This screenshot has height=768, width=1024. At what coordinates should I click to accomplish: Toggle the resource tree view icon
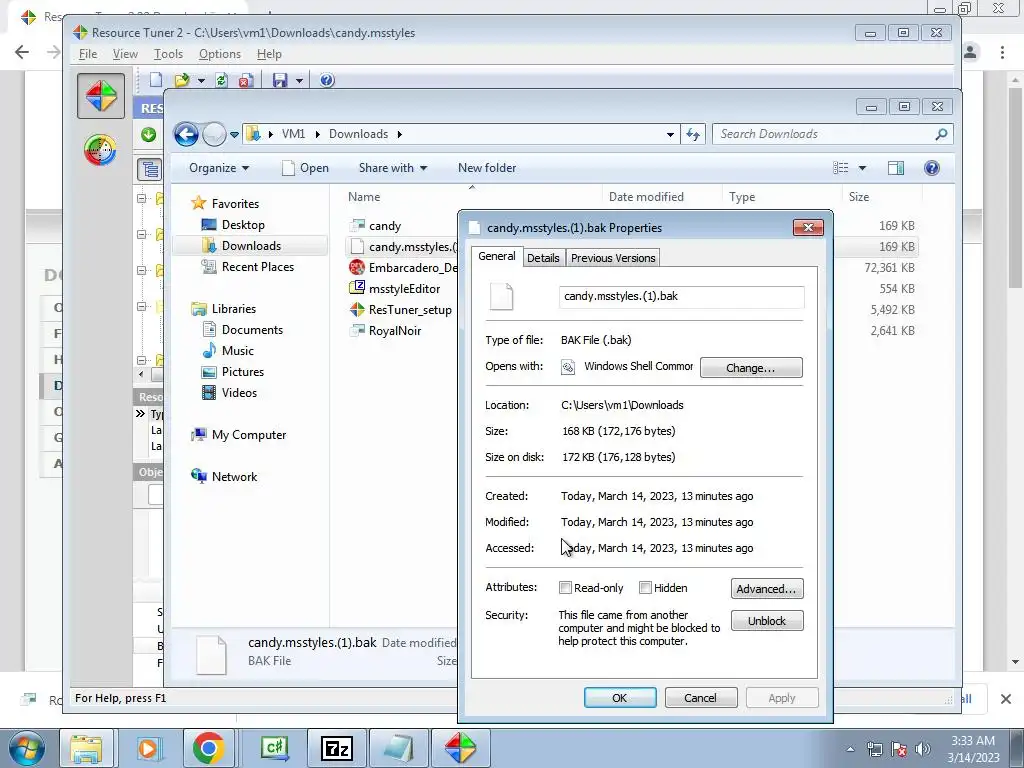point(150,169)
